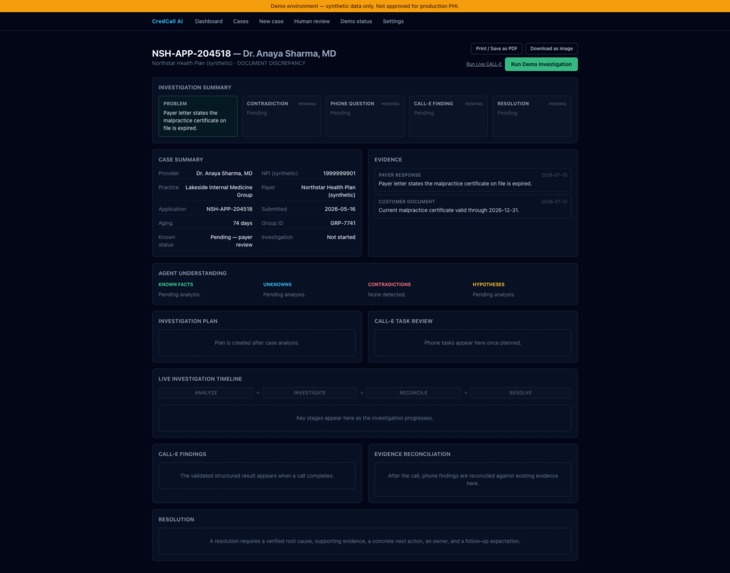The width and height of the screenshot is (730, 573).
Task: Click the Unknowns label in Agent Understanding
Action: click(277, 284)
